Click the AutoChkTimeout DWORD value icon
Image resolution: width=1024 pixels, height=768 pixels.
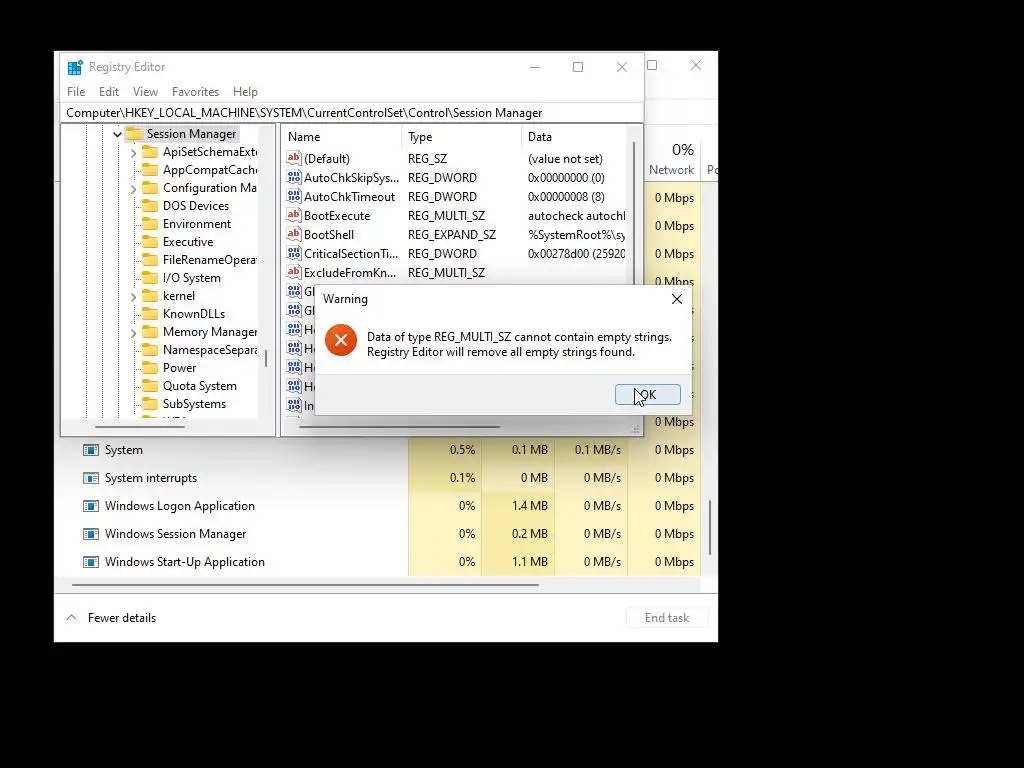click(x=294, y=196)
